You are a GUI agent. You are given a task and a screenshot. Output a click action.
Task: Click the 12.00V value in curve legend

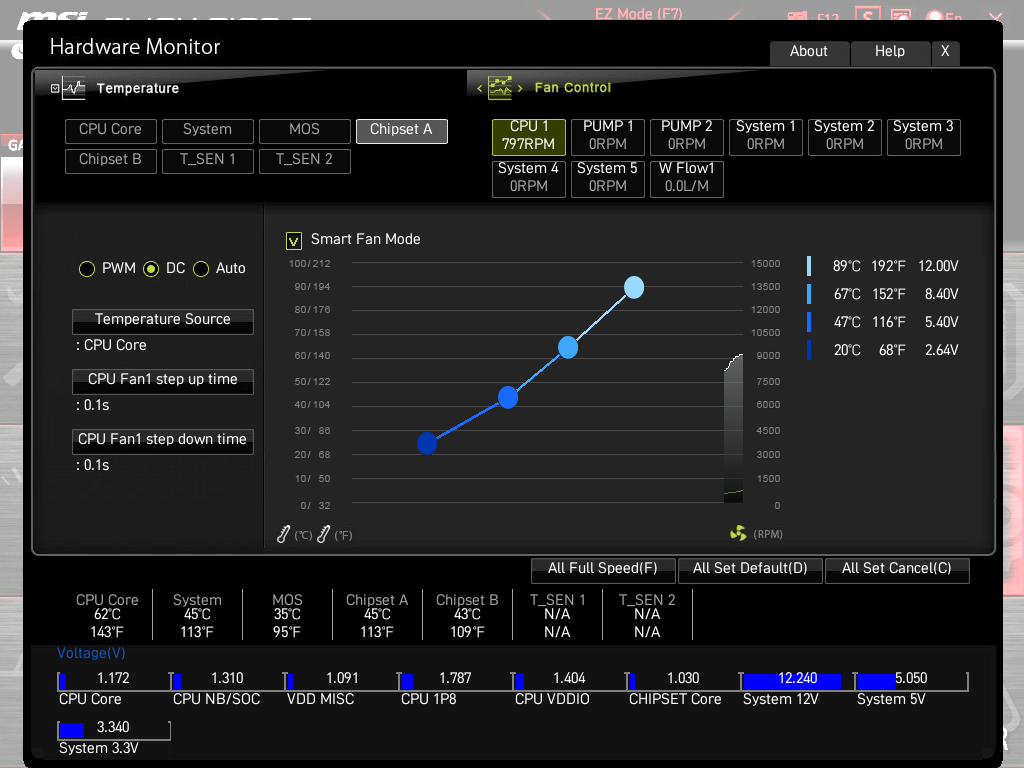(938, 266)
